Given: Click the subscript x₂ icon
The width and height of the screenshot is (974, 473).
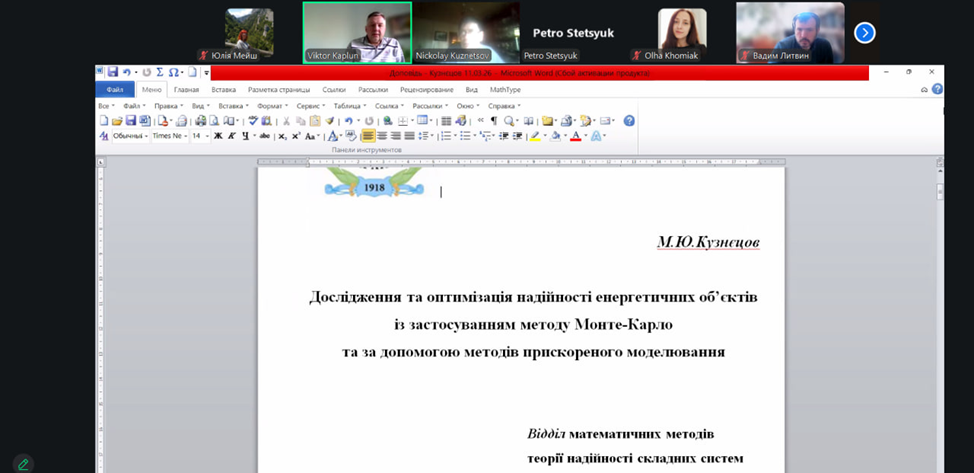Looking at the screenshot, I should click(x=282, y=136).
